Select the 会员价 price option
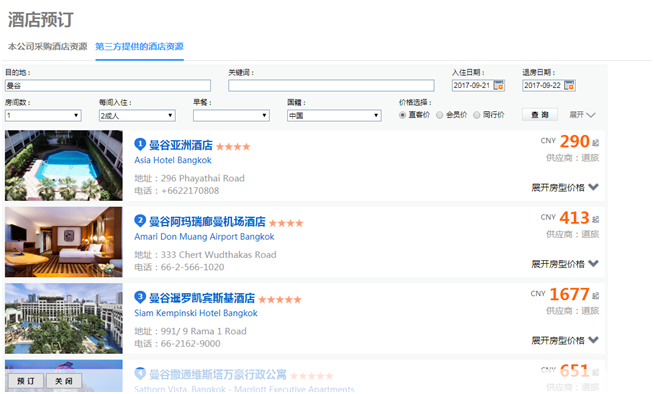This screenshot has height=394, width=654. (x=439, y=115)
